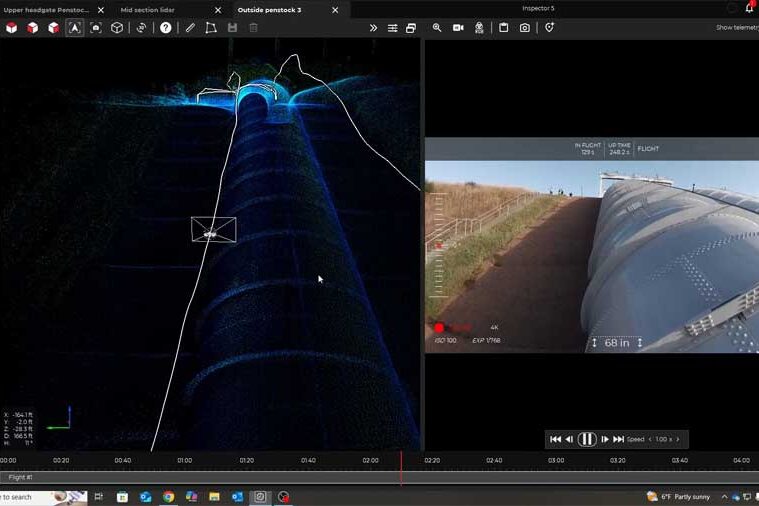Click the wireframe 3D box icon
This screenshot has height=506, width=759.
[x=117, y=28]
